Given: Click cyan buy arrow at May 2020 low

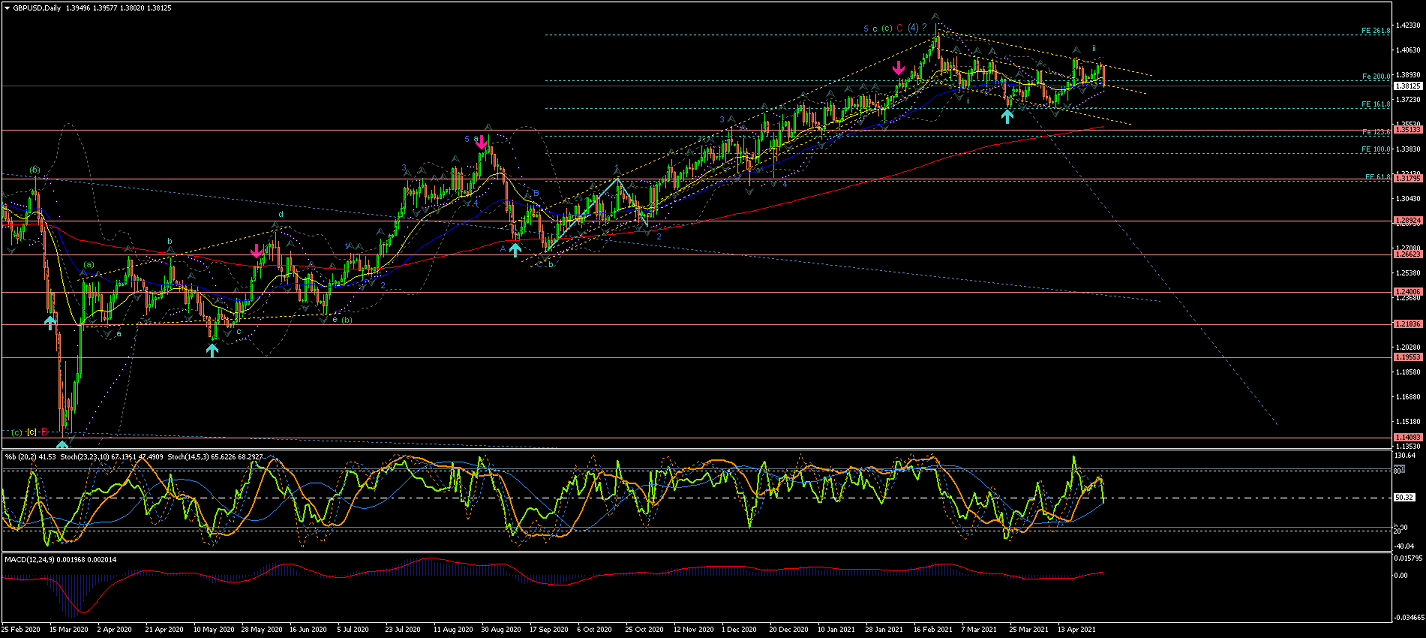Looking at the screenshot, I should point(212,350).
